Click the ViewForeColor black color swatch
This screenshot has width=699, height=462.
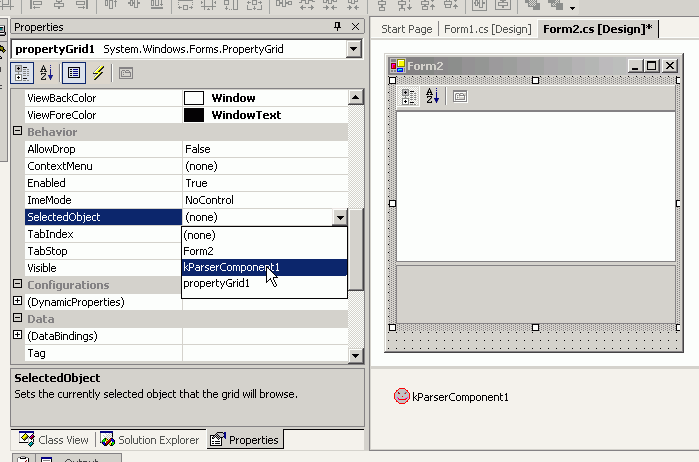pos(194,115)
